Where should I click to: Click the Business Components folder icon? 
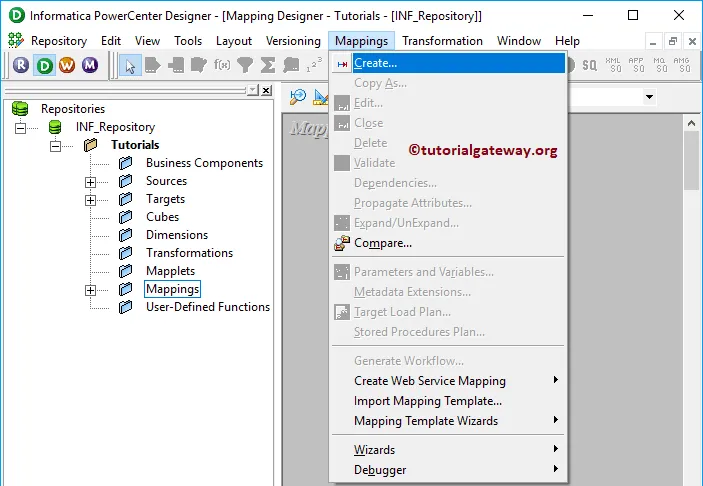click(126, 163)
